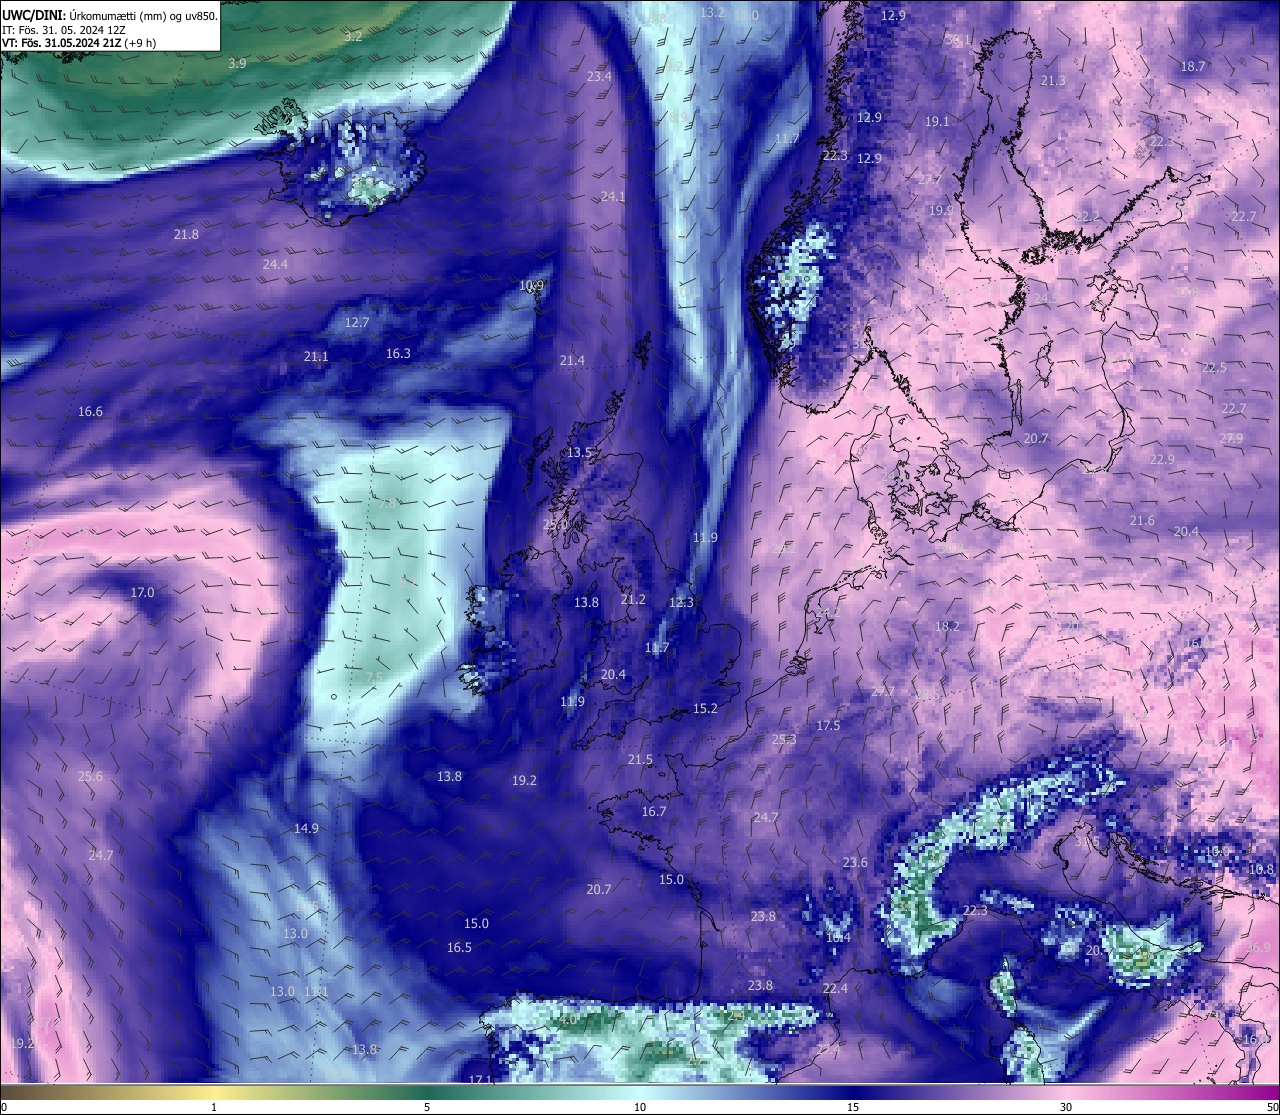Select the 19.9 value label

pos(941,210)
